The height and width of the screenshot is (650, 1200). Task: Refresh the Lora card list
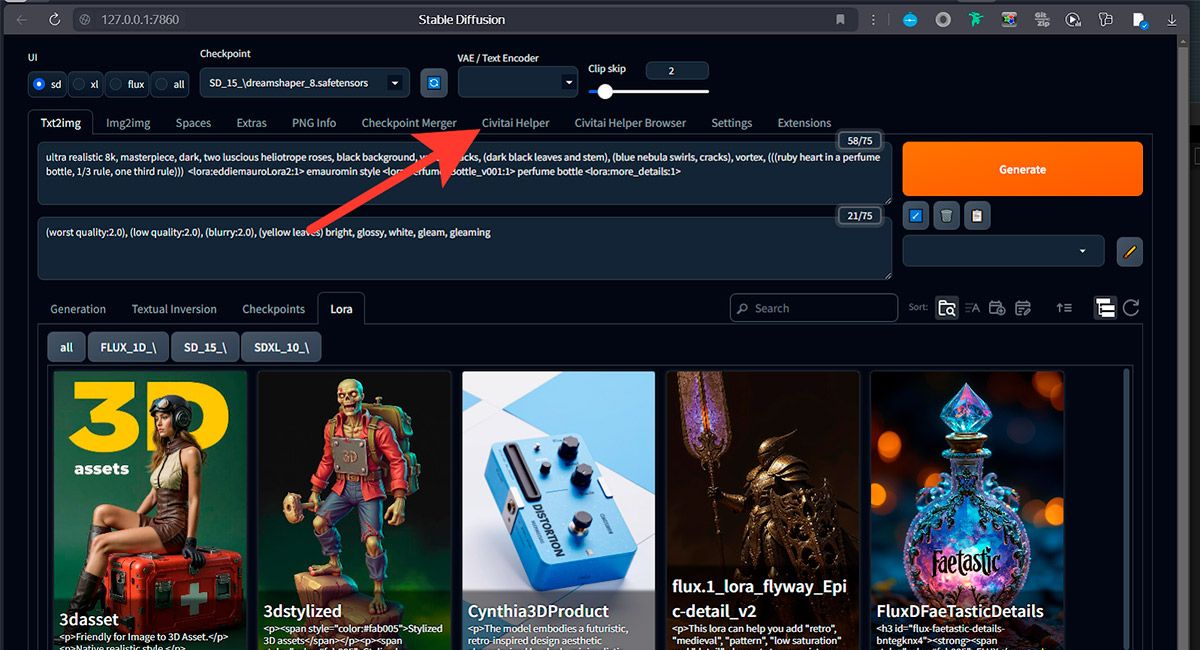tap(1131, 308)
